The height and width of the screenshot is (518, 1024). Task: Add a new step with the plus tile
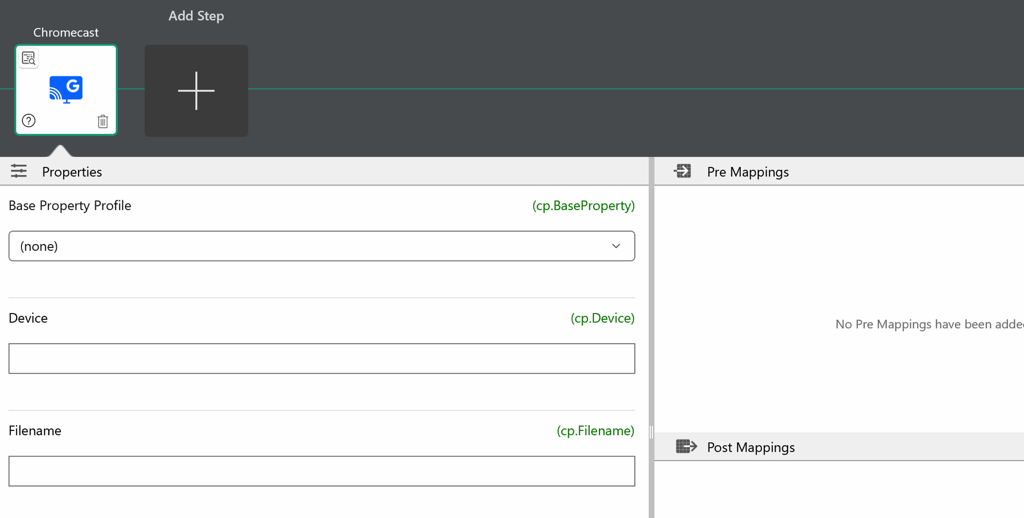point(196,91)
